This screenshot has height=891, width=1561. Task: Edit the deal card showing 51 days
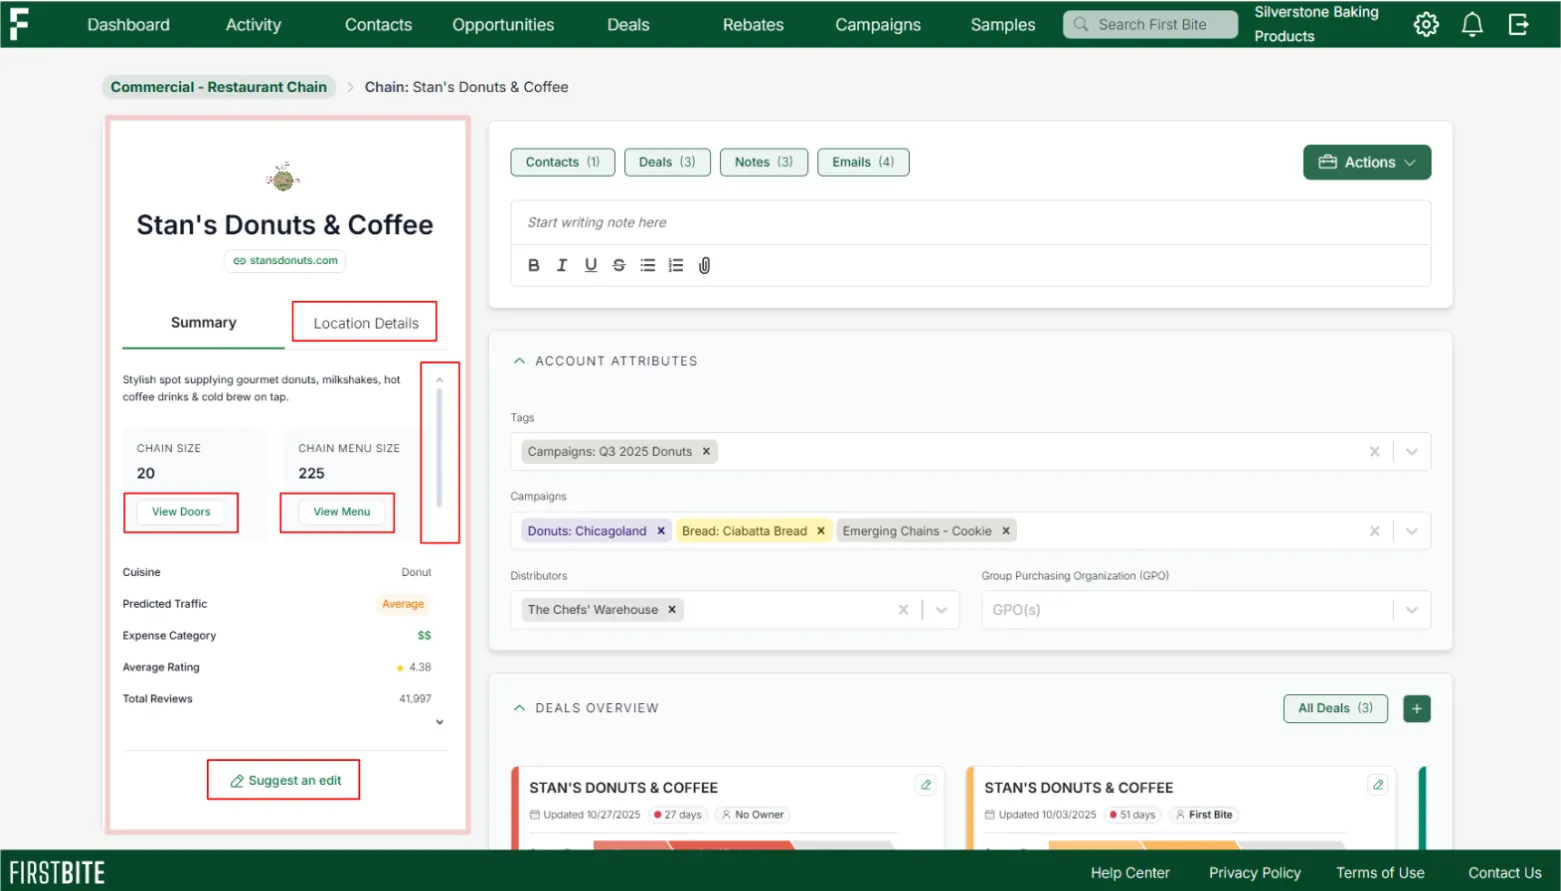pos(1378,785)
